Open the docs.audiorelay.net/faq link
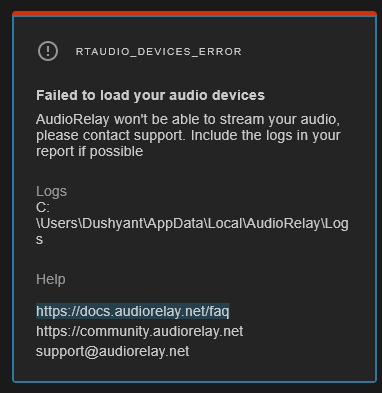Image resolution: width=382 pixels, height=393 pixels. tap(133, 311)
